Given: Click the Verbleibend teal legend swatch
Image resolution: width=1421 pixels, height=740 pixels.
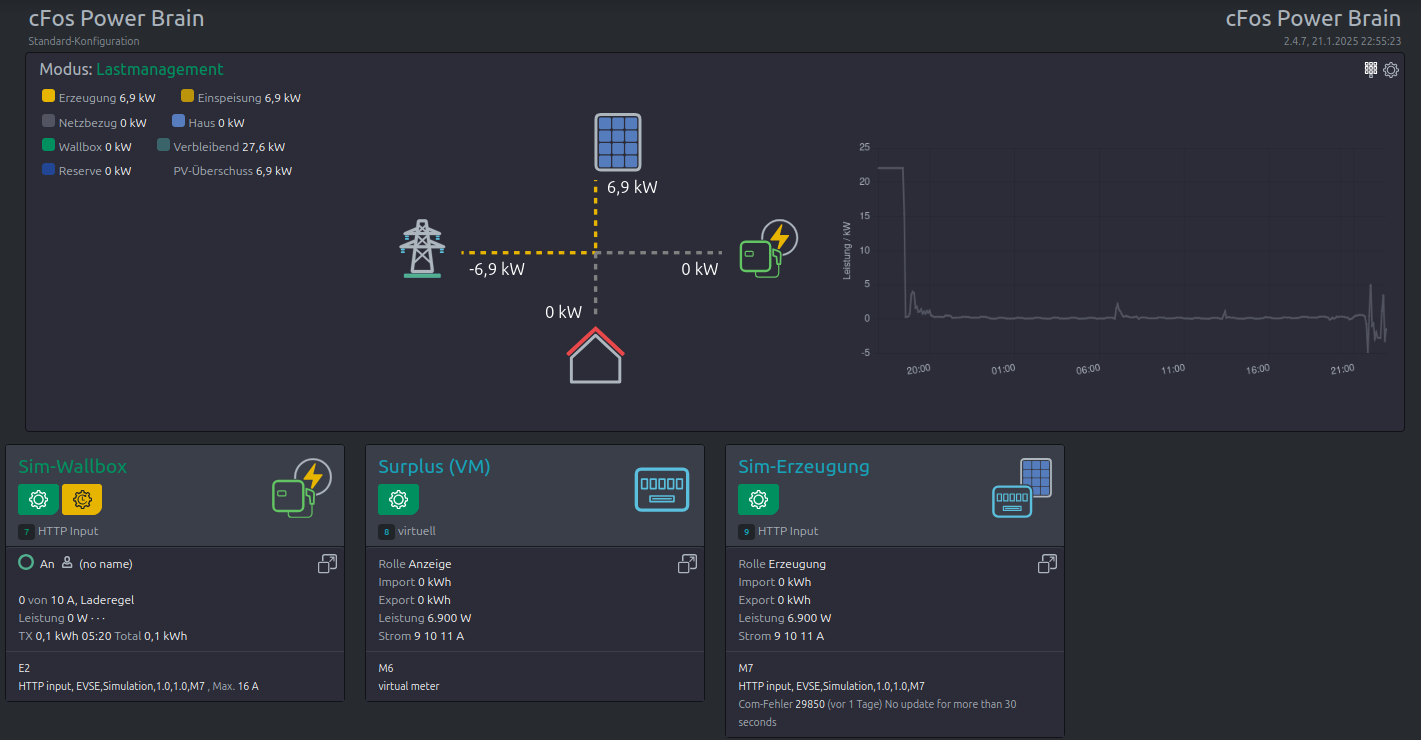Looking at the screenshot, I should [163, 145].
